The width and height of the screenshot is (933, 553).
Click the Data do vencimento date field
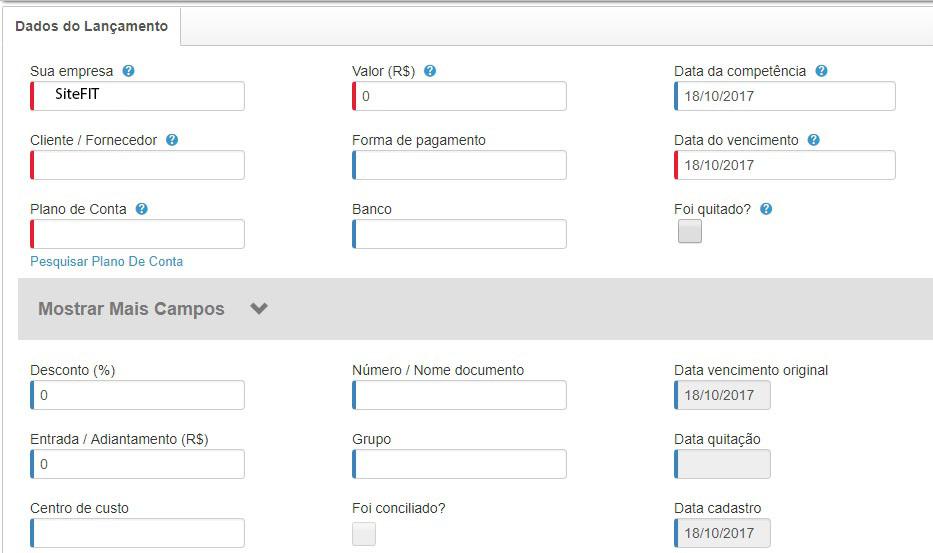click(785, 165)
